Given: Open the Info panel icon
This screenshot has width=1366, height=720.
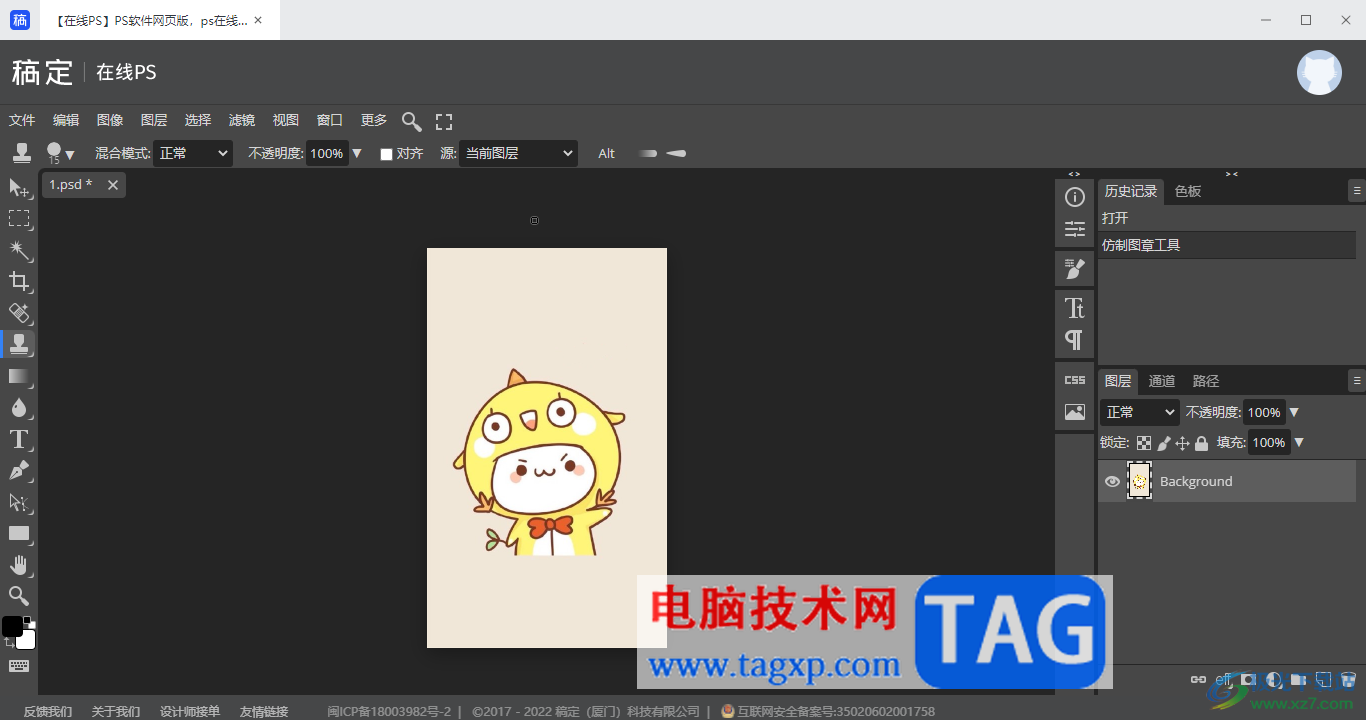Looking at the screenshot, I should (1075, 197).
